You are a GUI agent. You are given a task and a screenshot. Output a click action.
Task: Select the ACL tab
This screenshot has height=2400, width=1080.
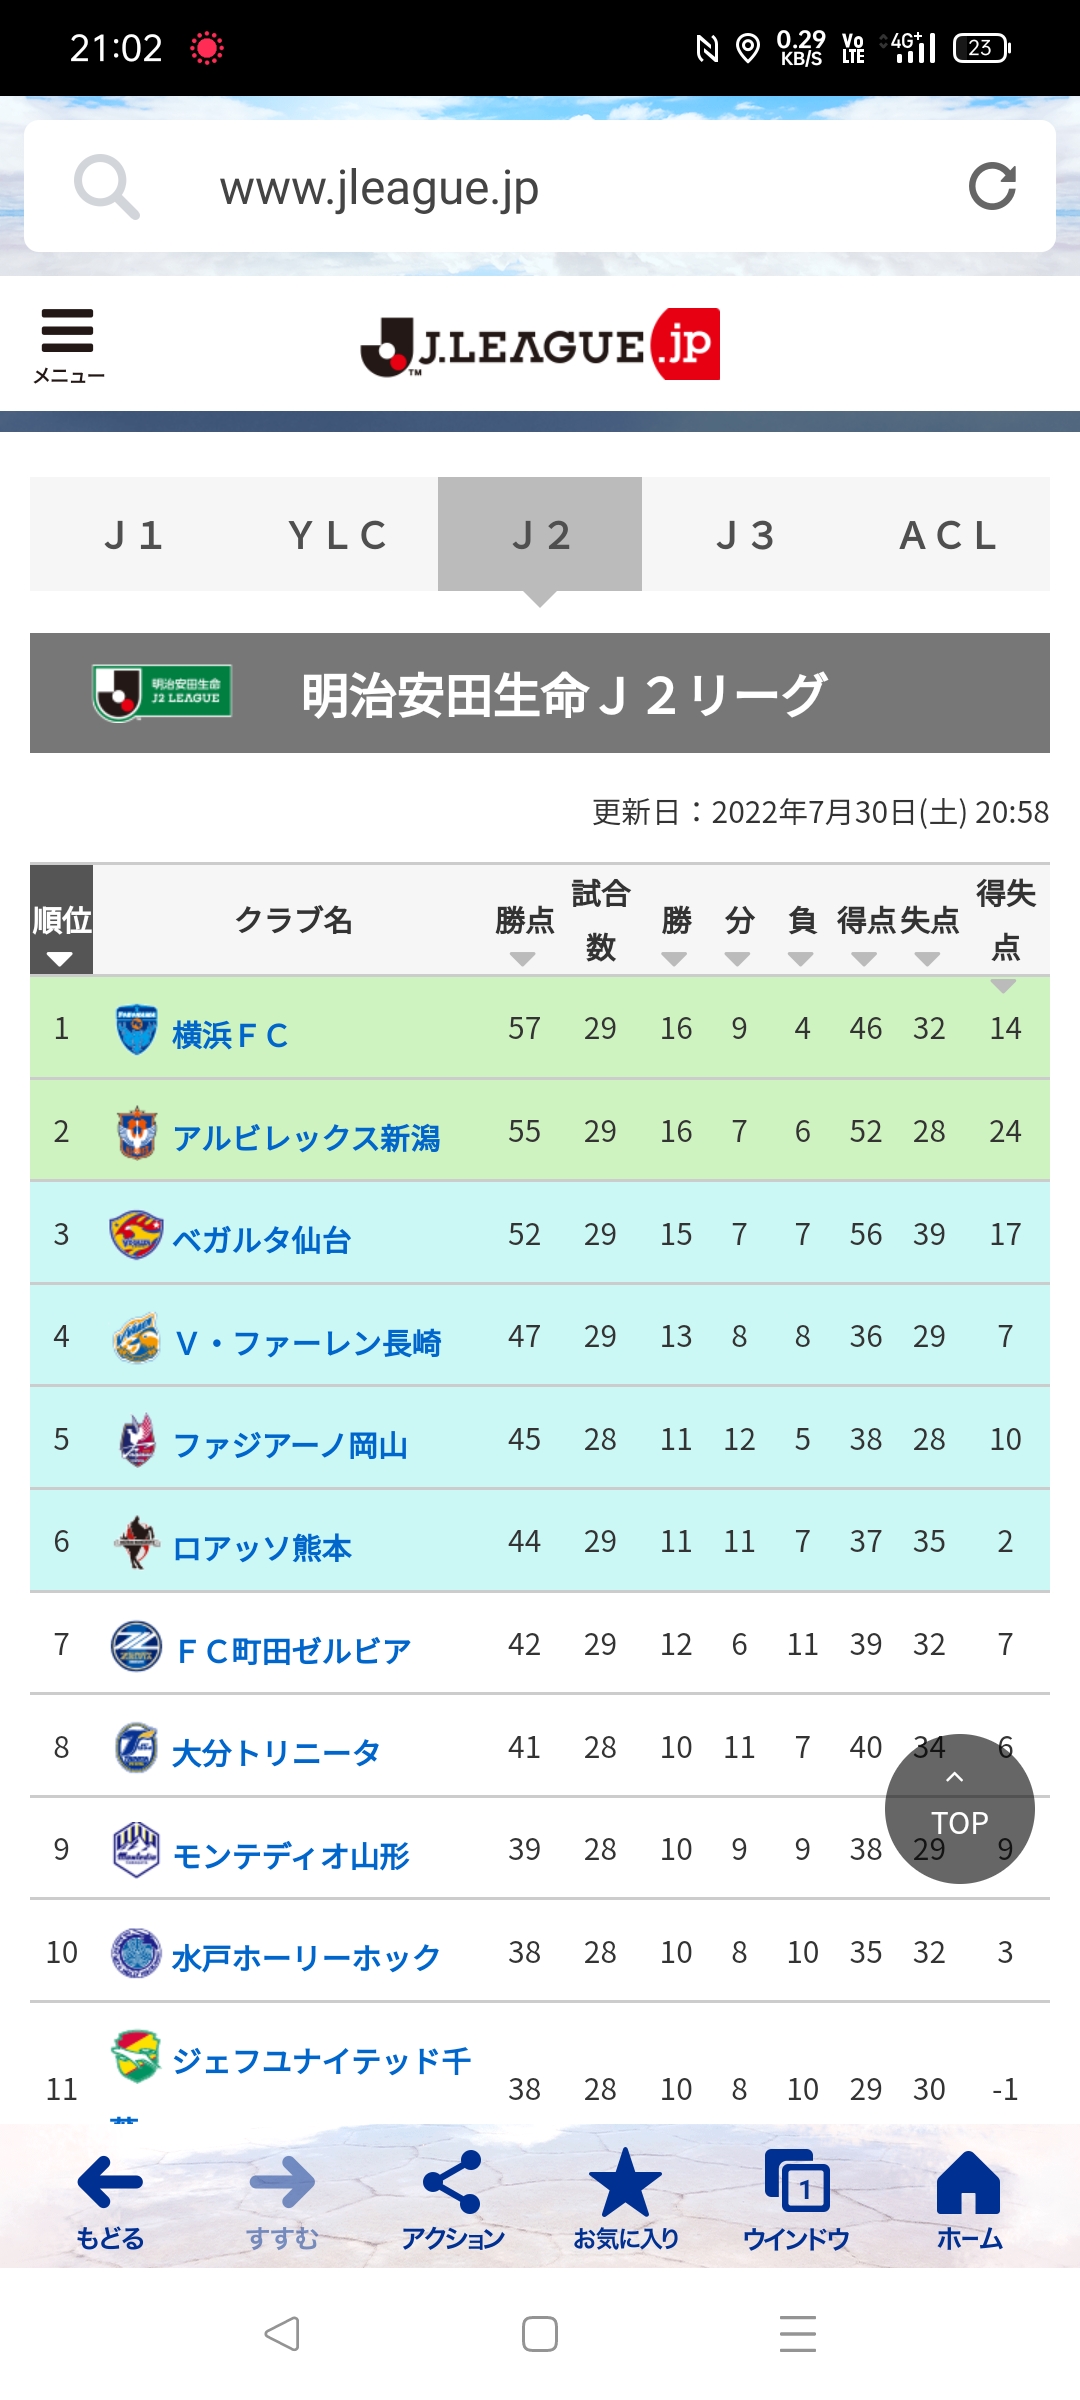point(948,535)
